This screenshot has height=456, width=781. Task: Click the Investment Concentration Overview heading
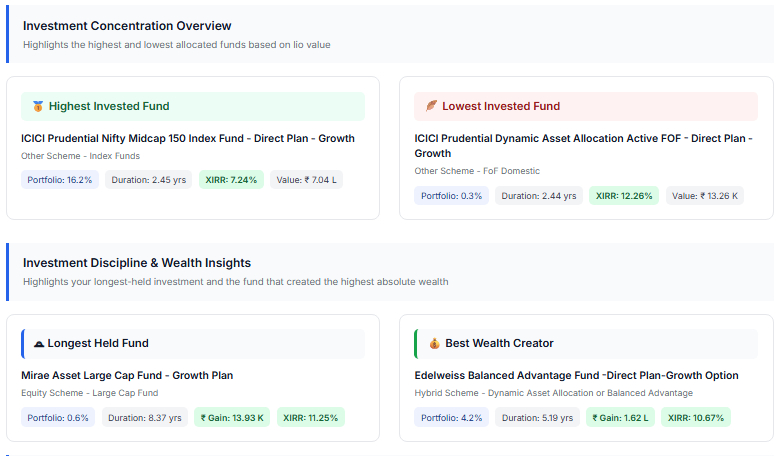tap(127, 26)
